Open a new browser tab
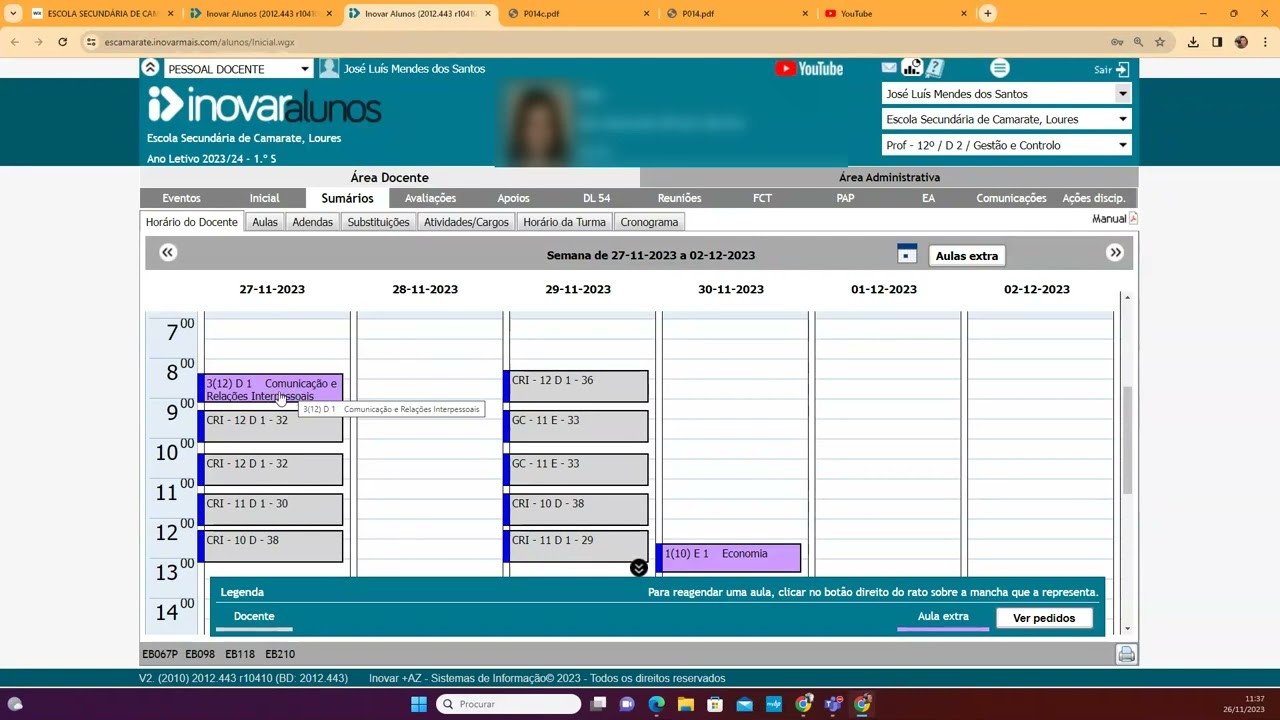The height and width of the screenshot is (720, 1280). pos(987,13)
